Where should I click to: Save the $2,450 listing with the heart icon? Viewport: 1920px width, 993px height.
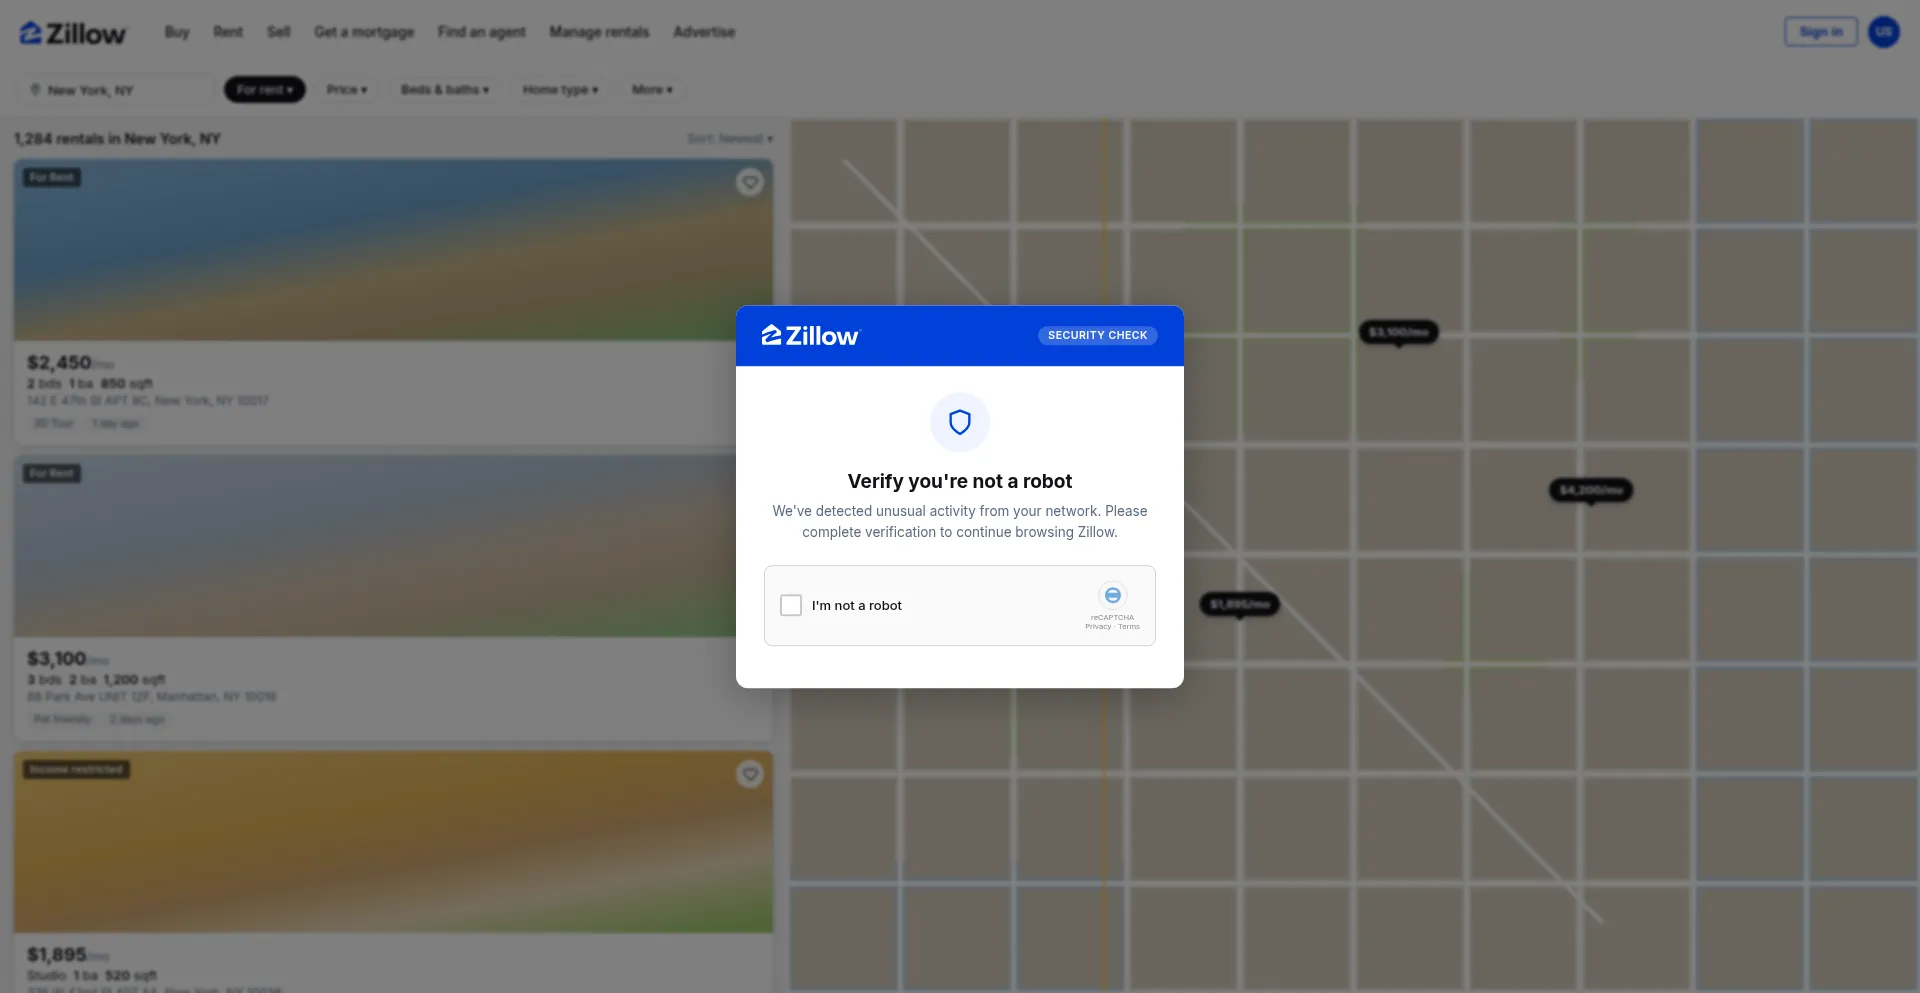coord(750,182)
